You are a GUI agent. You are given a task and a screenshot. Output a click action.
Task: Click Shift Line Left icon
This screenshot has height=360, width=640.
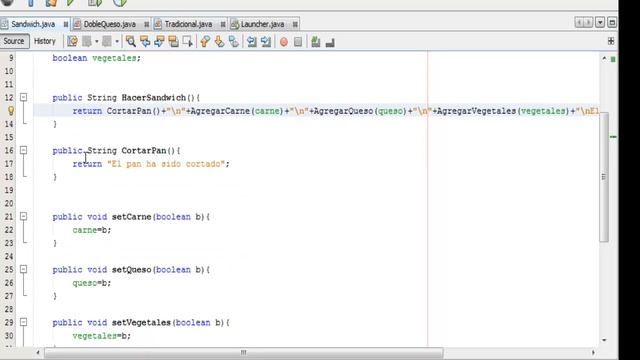click(x=251, y=41)
